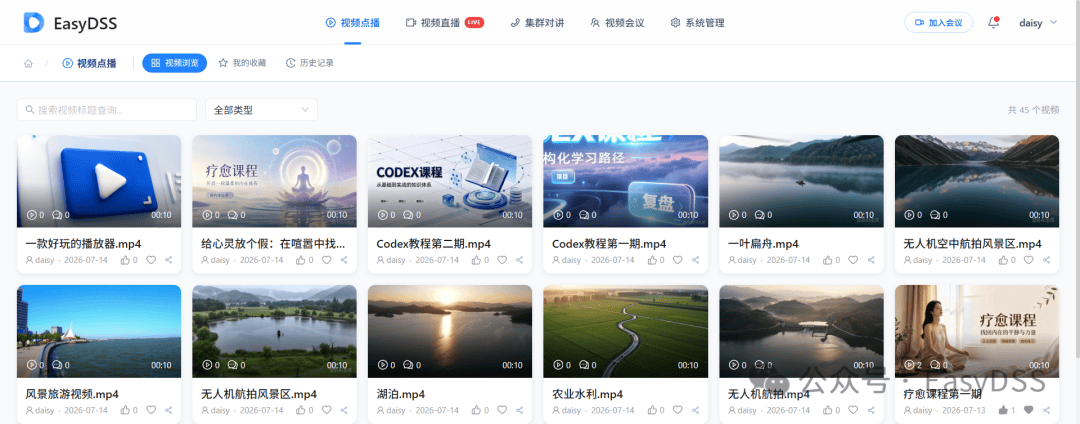Share Codex教程第一期.mp4 video

tap(696, 260)
